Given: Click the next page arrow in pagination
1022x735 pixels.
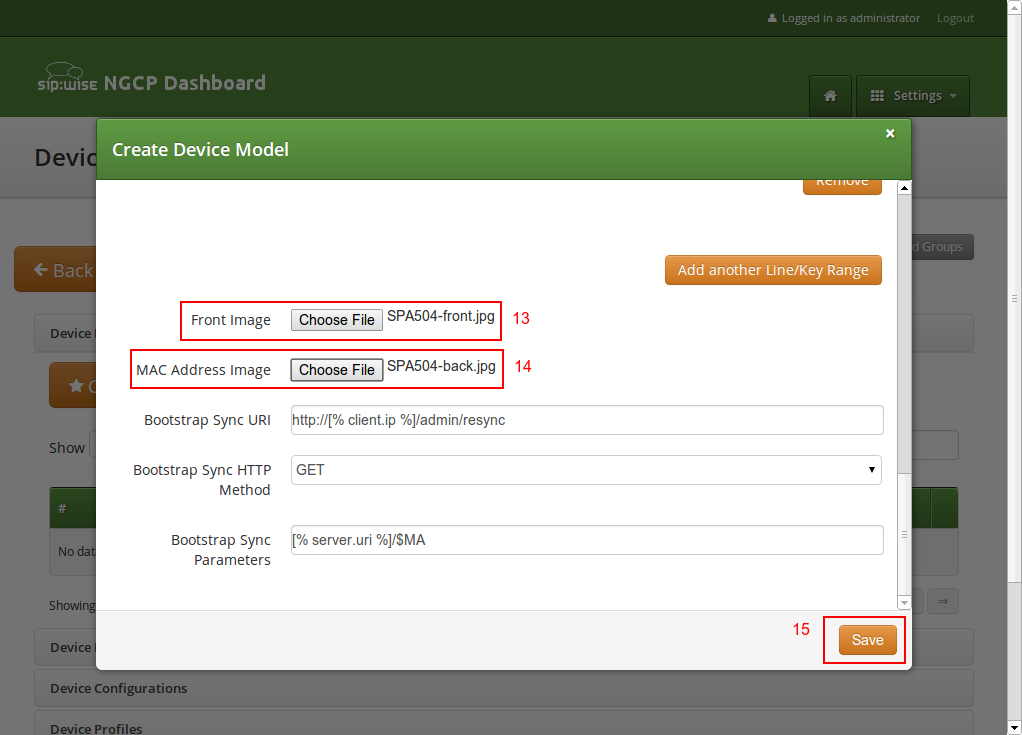Looking at the screenshot, I should pos(942,600).
